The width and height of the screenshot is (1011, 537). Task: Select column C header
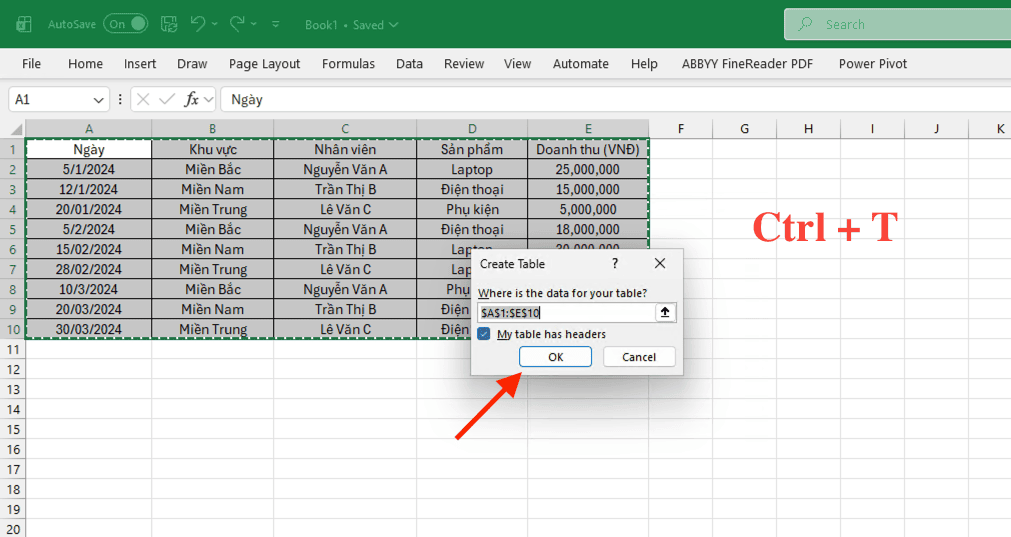pyautogui.click(x=345, y=129)
